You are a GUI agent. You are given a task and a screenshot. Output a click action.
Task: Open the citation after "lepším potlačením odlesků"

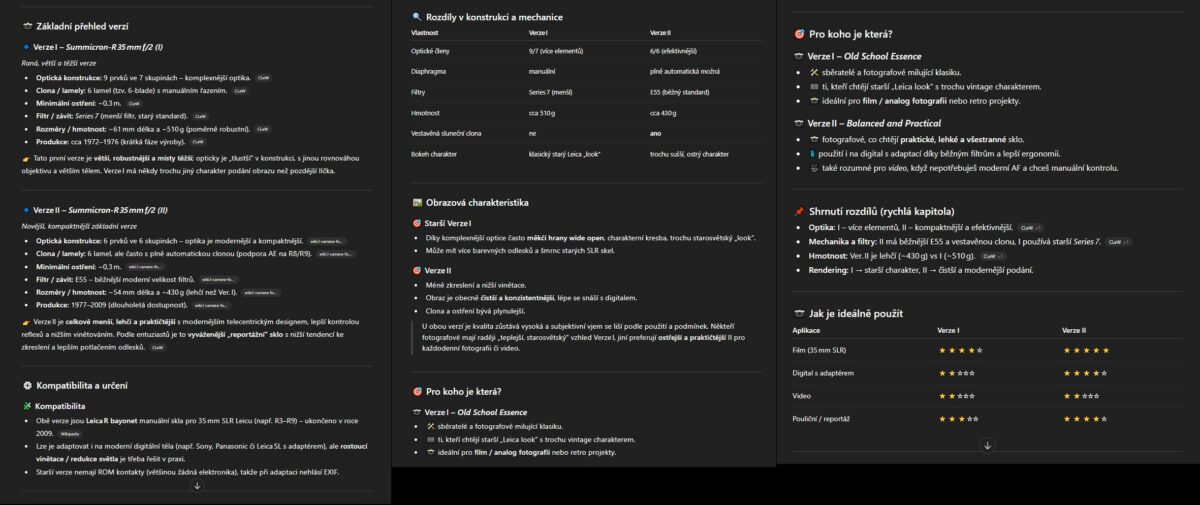coord(157,347)
